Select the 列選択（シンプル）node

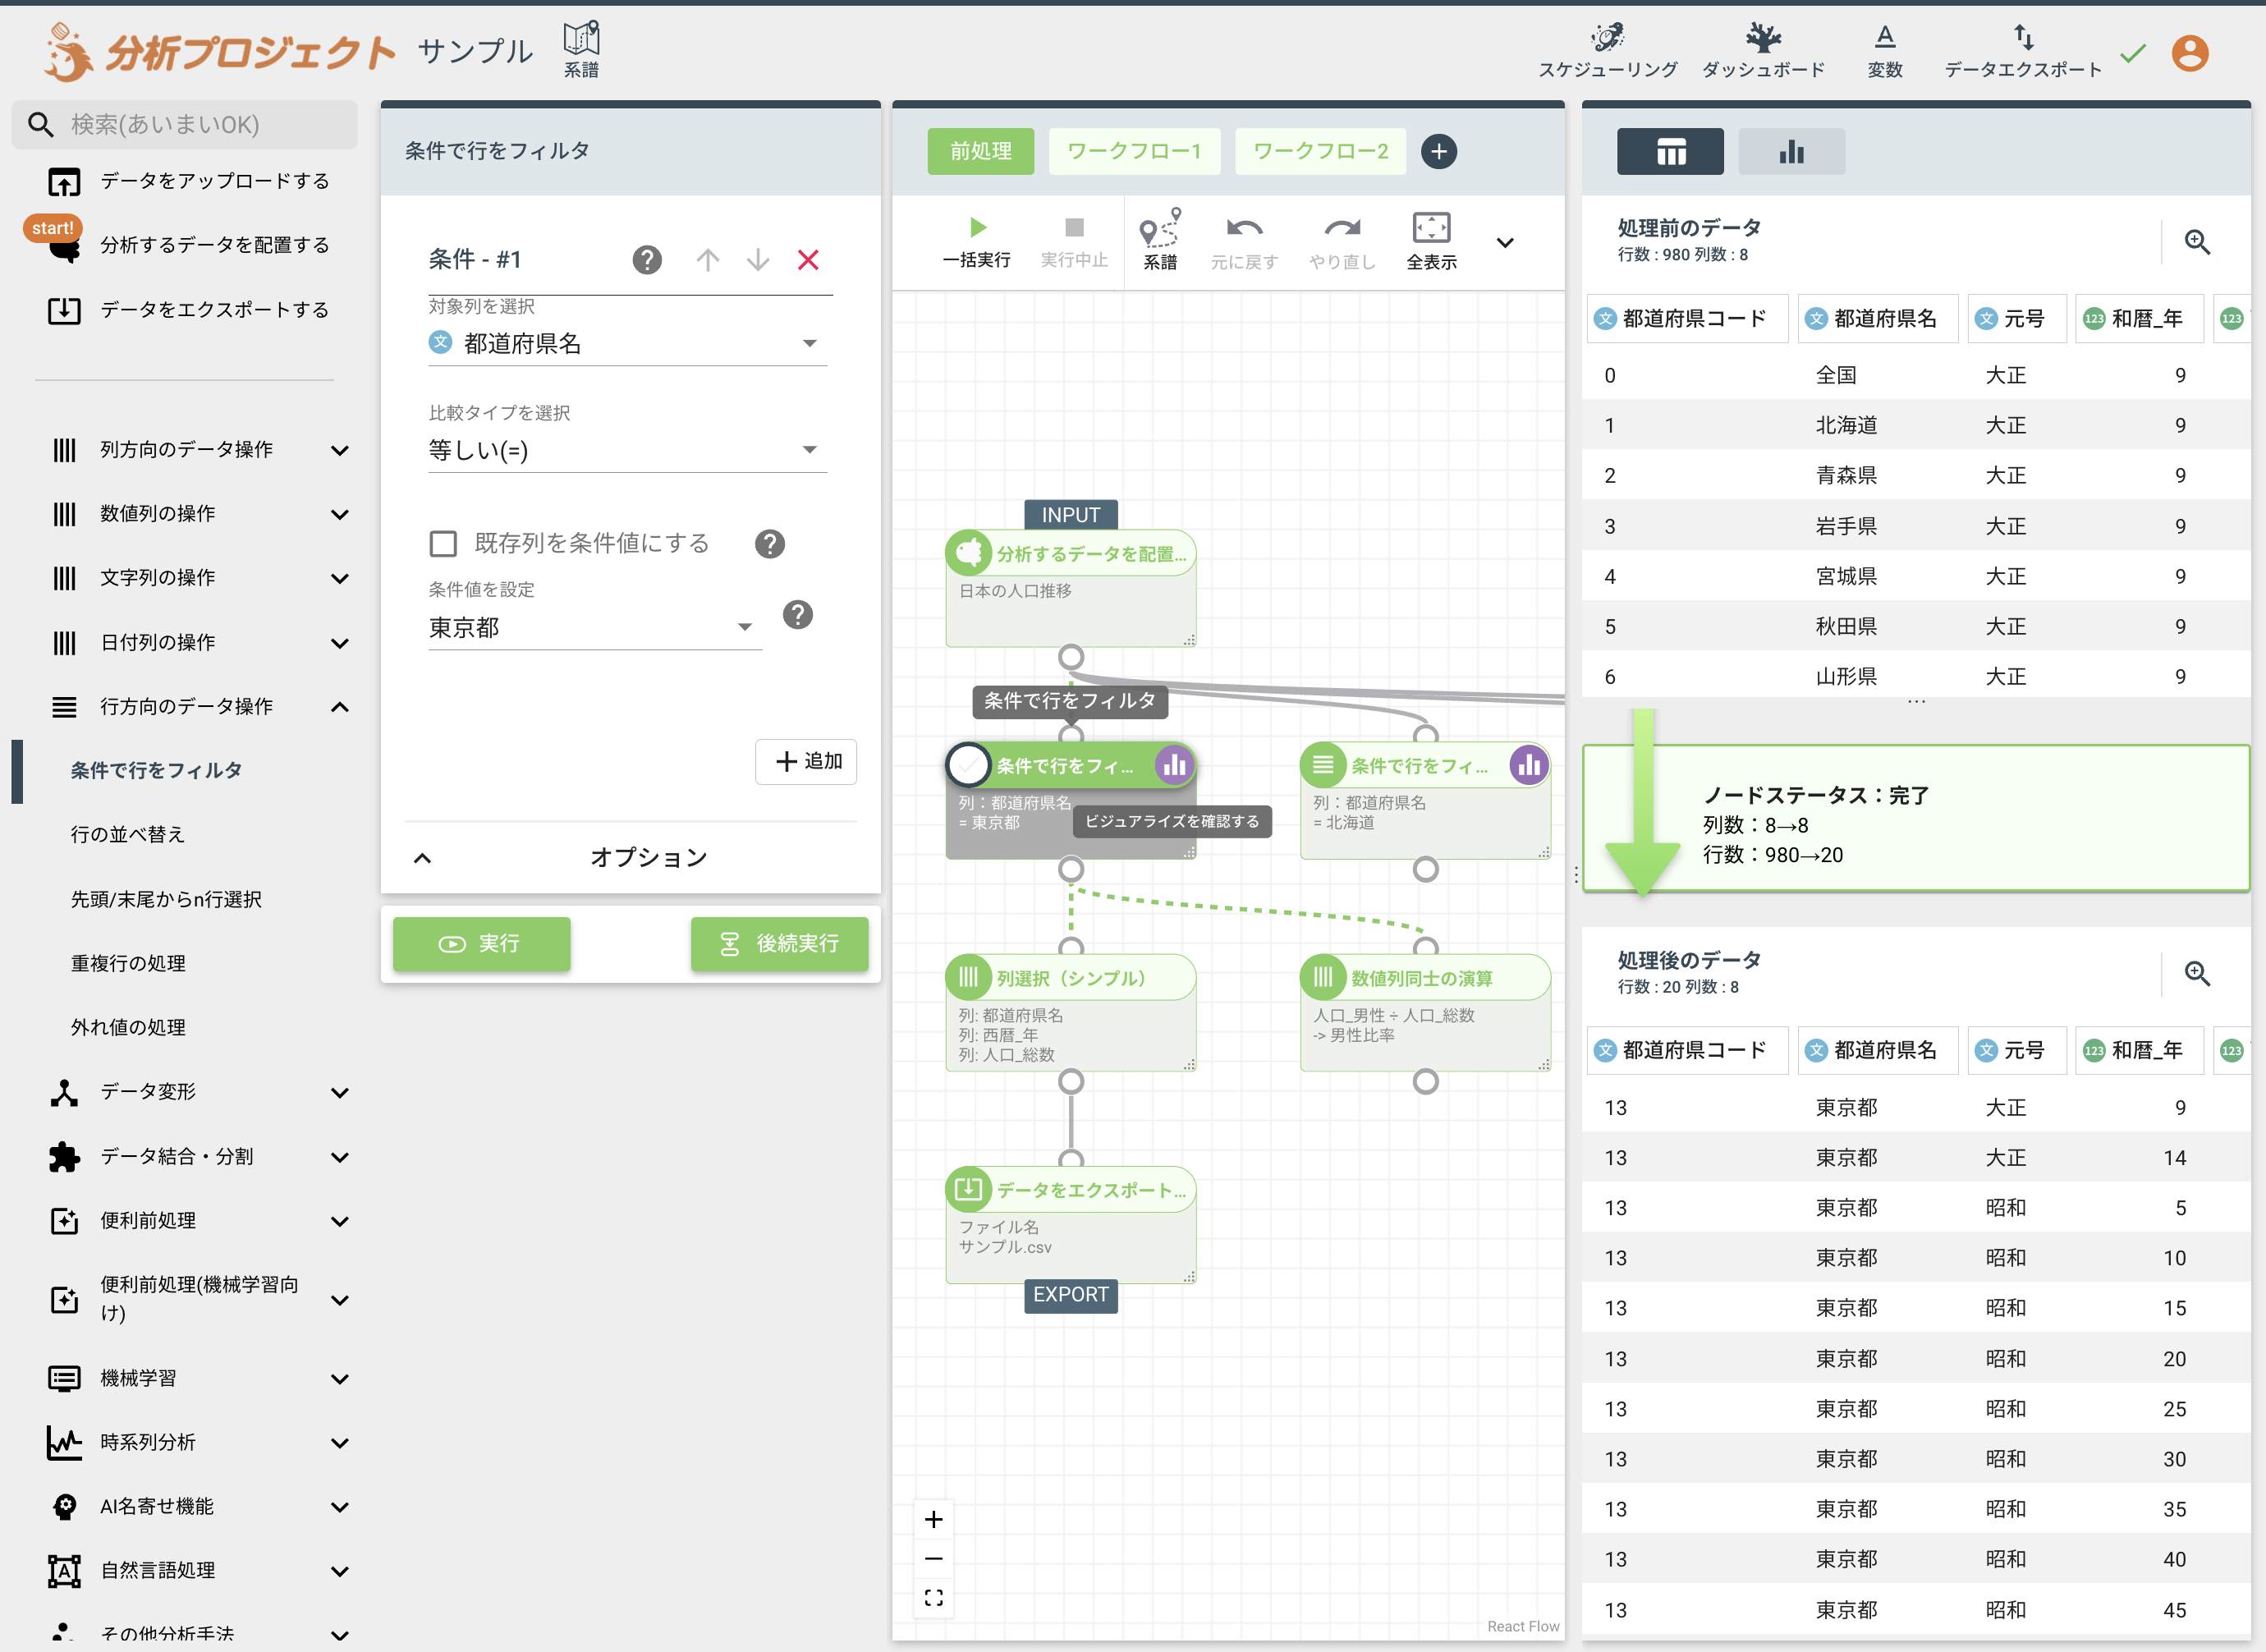(1070, 1013)
